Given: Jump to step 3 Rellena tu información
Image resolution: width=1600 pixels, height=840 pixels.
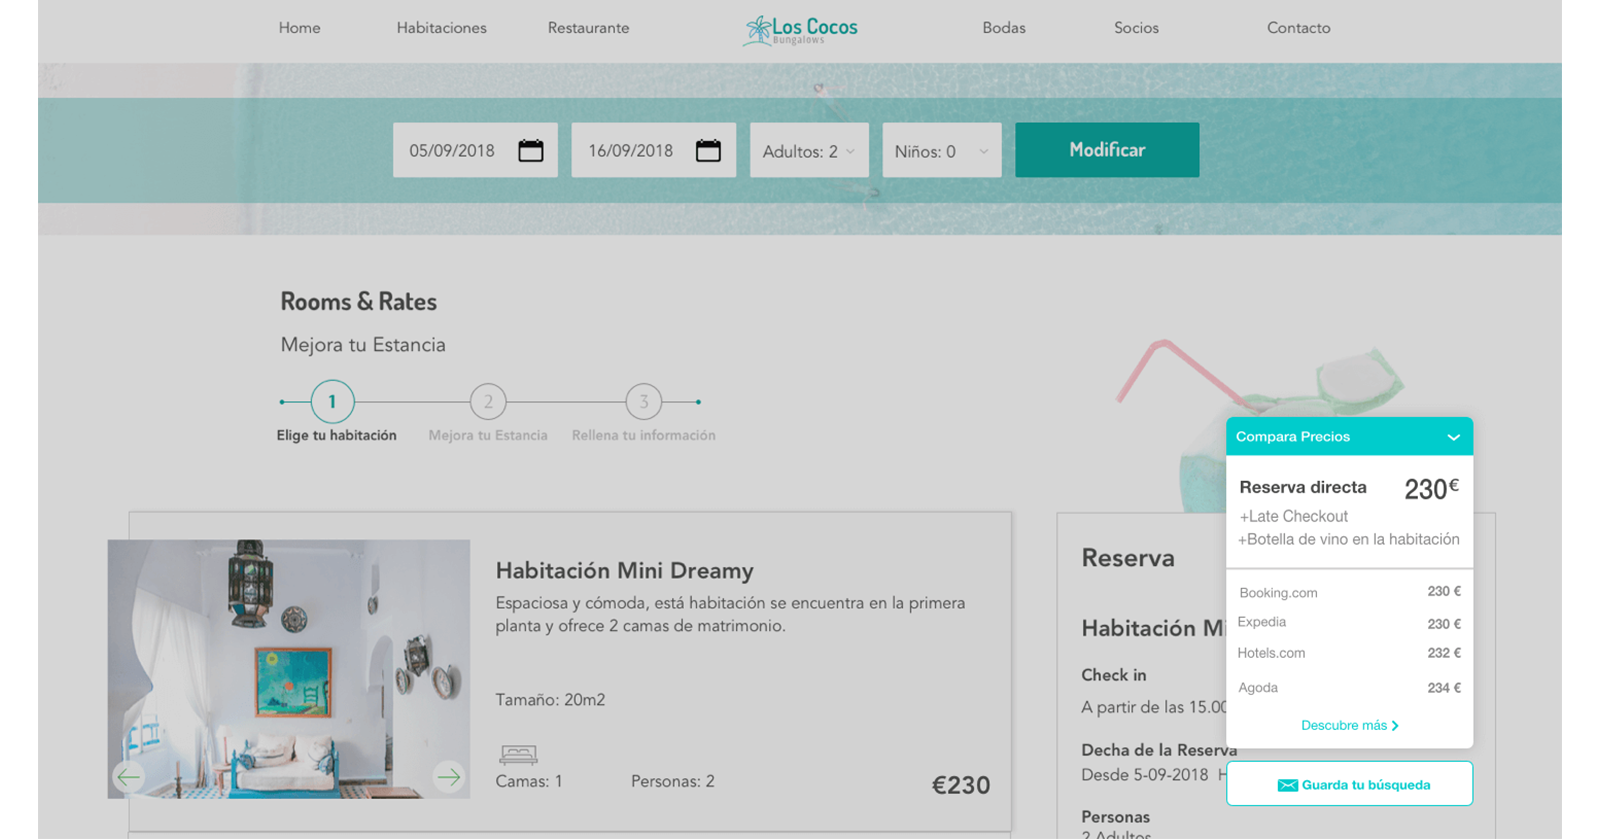Looking at the screenshot, I should [x=643, y=402].
